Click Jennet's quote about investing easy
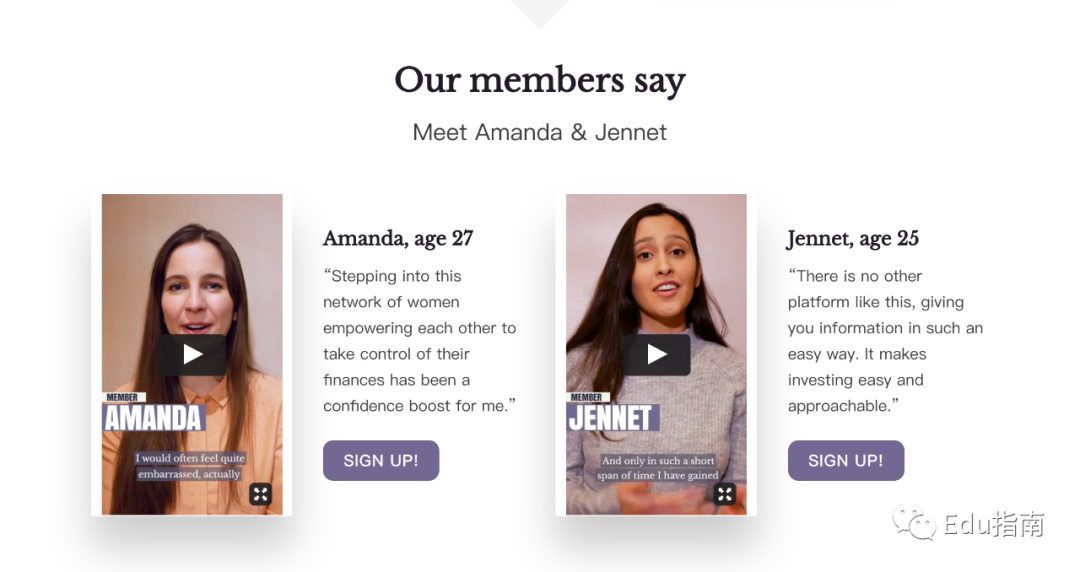The image size is (1080, 572). 885,341
